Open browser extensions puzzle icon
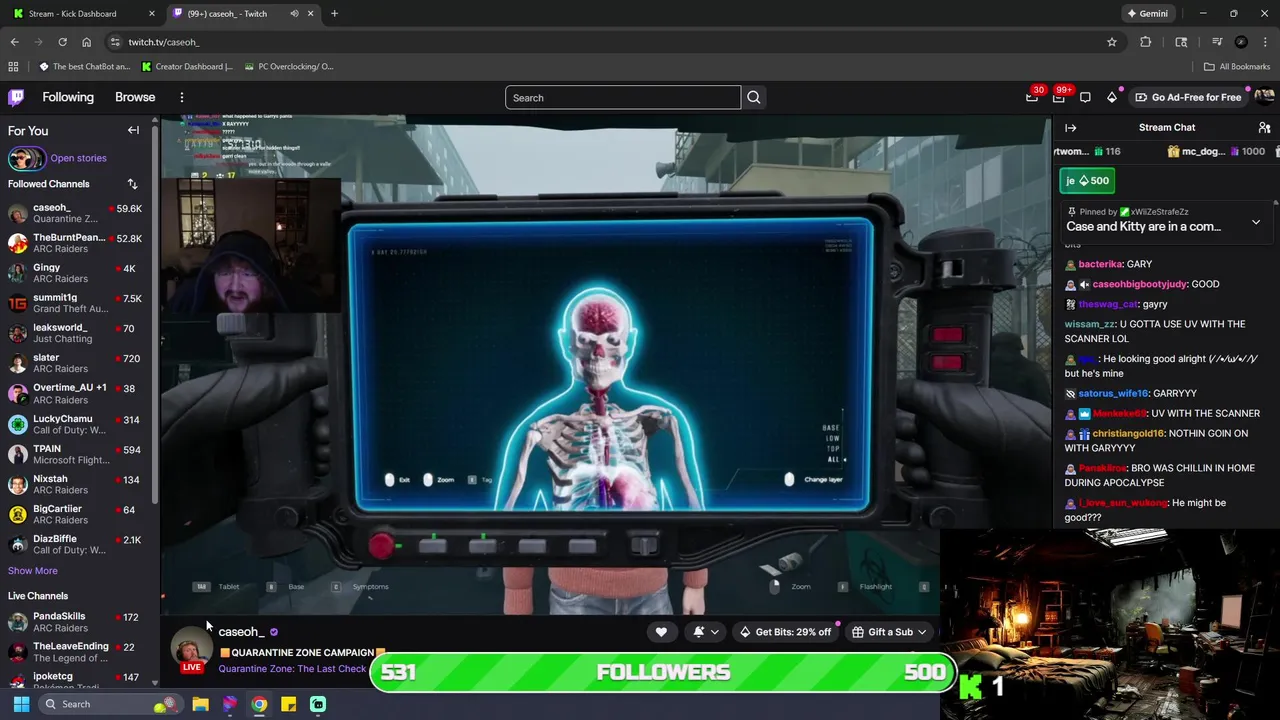 coord(1146,42)
